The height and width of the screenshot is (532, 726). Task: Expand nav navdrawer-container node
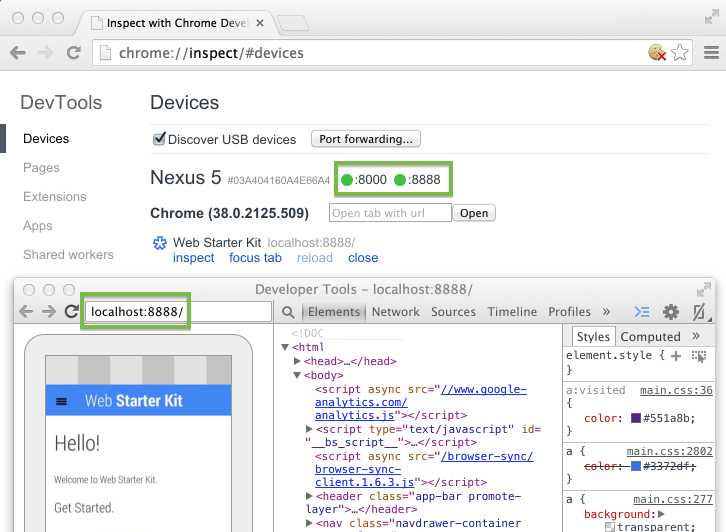(309, 523)
